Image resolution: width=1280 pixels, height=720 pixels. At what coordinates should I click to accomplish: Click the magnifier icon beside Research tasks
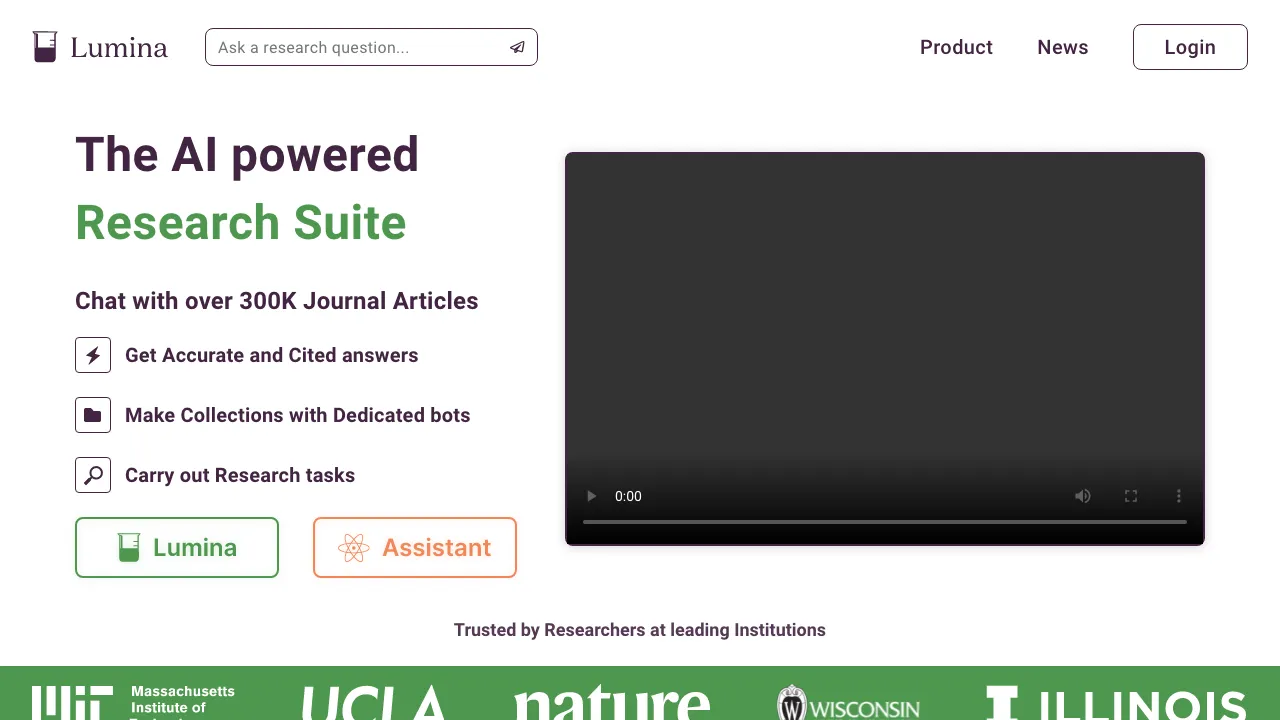93,475
